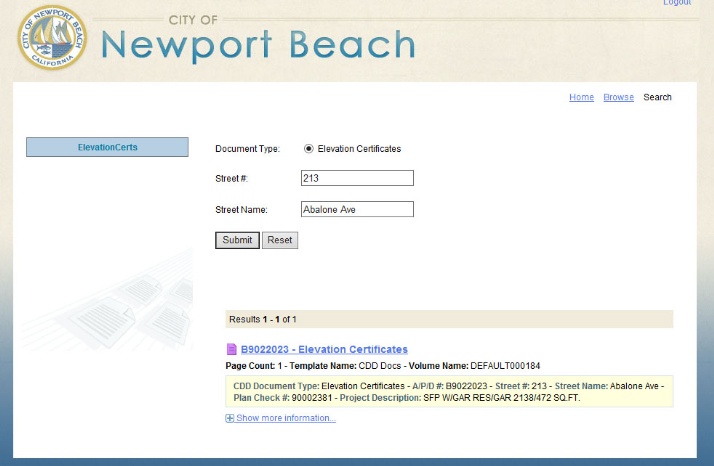Click the Document Type label
This screenshot has height=466, width=714.
(x=247, y=149)
